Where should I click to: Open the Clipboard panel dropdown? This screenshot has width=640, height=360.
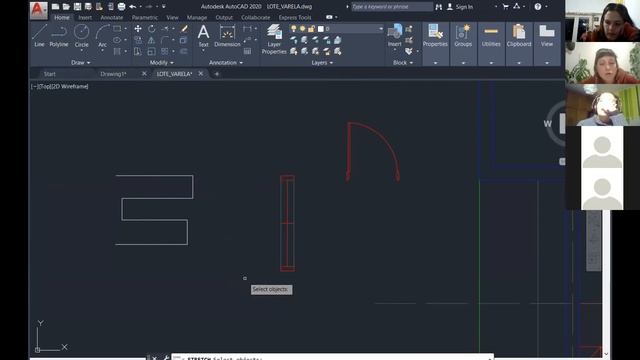click(x=519, y=63)
